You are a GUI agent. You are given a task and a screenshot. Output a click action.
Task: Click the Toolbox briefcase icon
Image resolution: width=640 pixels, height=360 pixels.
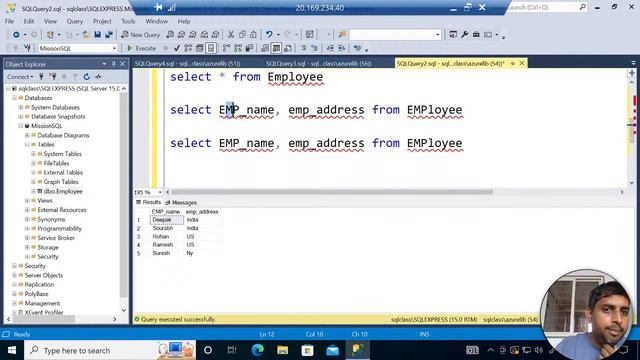click(x=476, y=35)
